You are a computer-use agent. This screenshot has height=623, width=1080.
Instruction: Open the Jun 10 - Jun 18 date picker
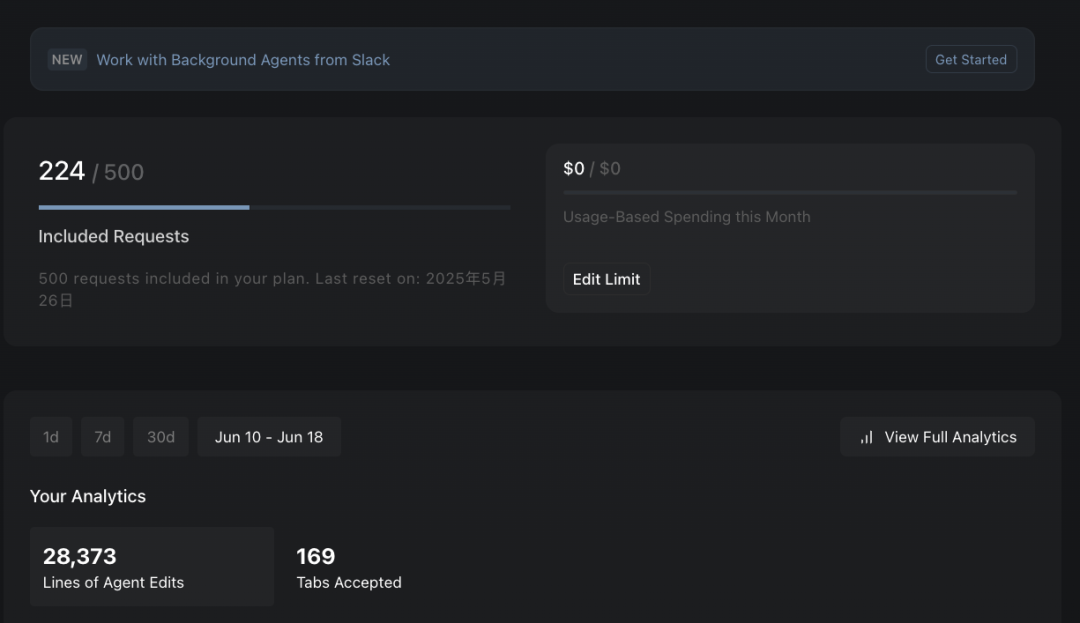tap(269, 436)
